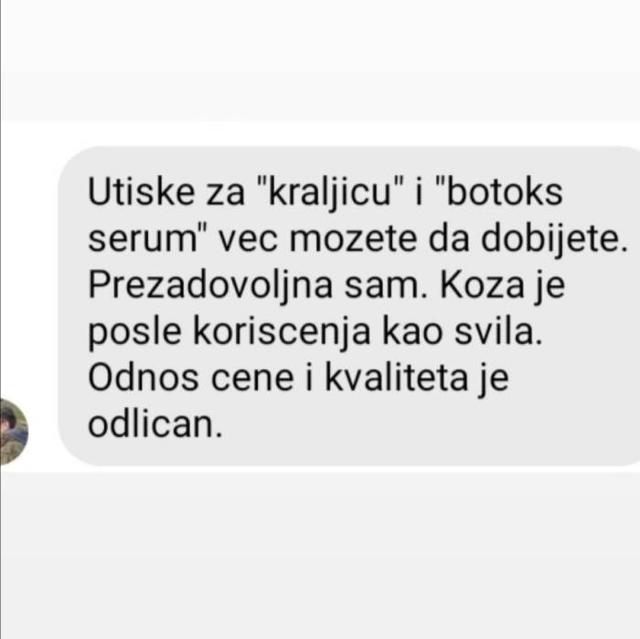Click the word "cene" in the message
This screenshot has width=640, height=639.
pyautogui.click(x=252, y=380)
